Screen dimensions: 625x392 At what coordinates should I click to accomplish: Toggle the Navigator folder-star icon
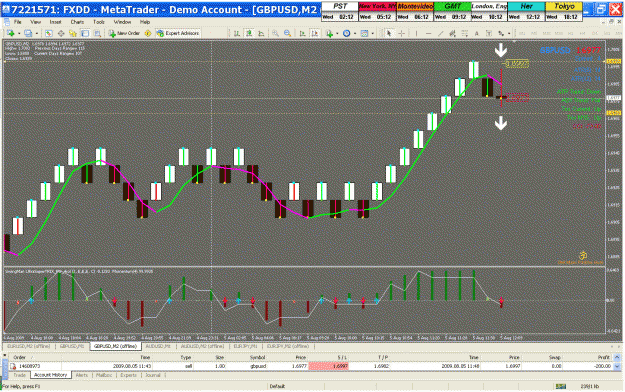coord(73,33)
